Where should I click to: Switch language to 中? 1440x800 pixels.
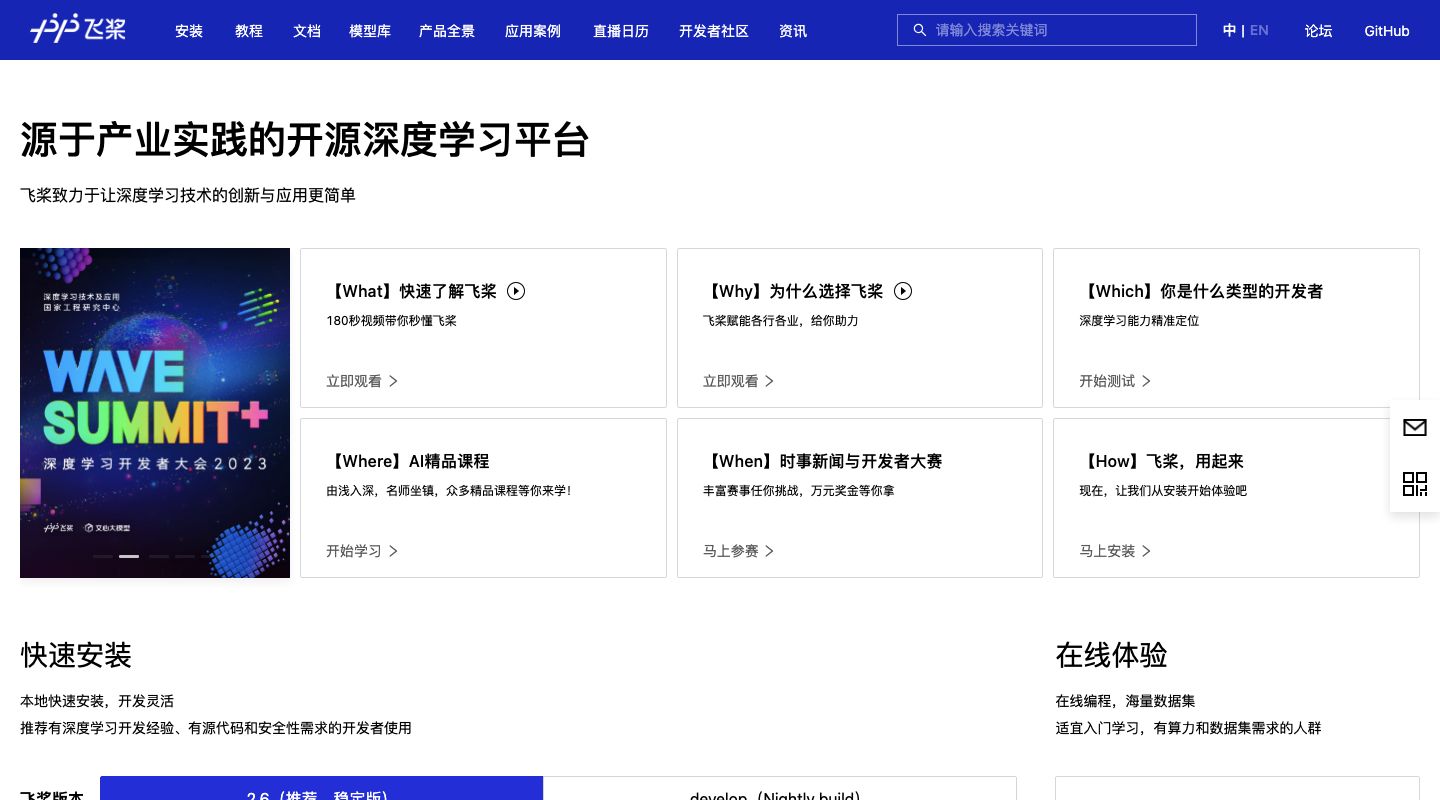pos(1229,30)
